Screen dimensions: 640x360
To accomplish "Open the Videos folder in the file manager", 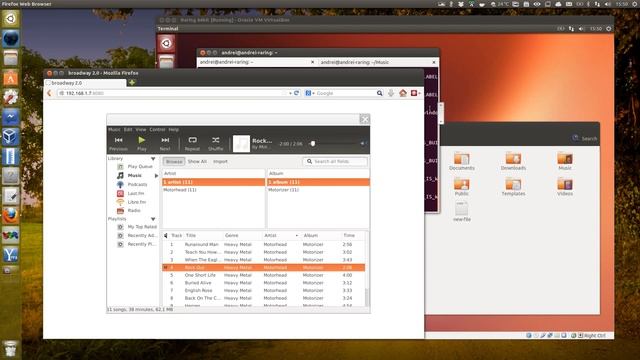I will point(565,187).
